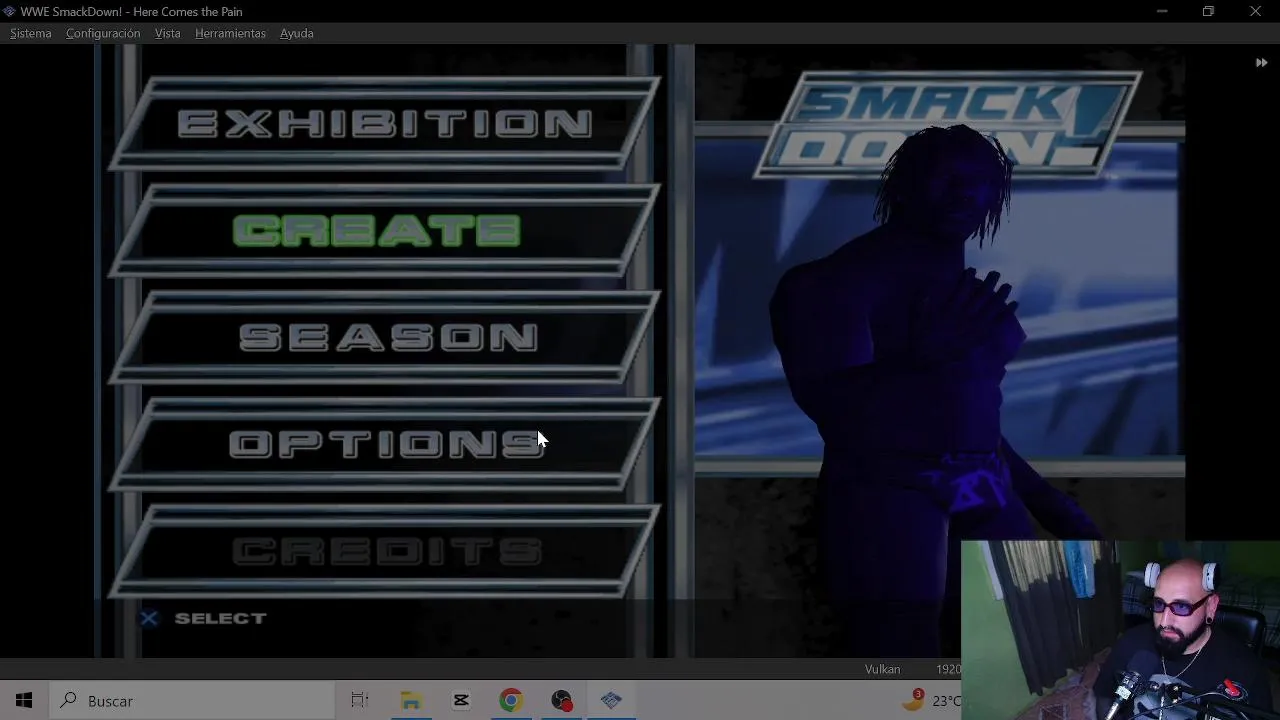Close the WWE SmackDown window
The width and height of the screenshot is (1280, 720).
click(x=1255, y=11)
